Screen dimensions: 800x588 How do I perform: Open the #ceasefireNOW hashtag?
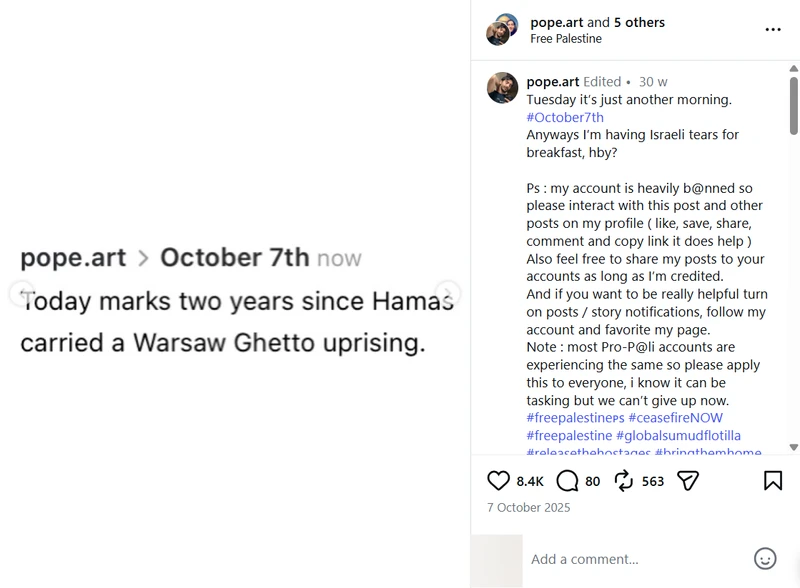click(676, 418)
